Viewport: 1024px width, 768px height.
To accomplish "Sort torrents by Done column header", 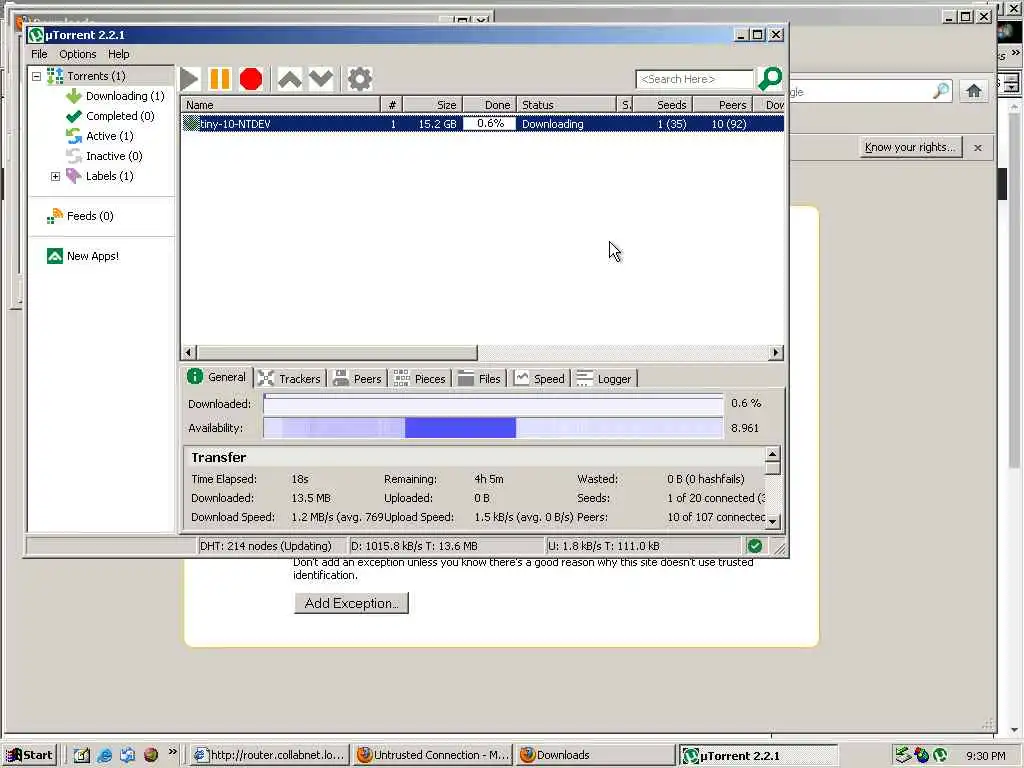I will [490, 104].
